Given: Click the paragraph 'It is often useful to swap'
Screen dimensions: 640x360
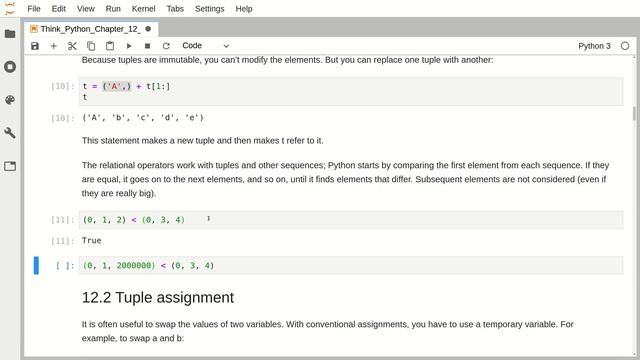Looking at the screenshot, I should (x=327, y=331).
